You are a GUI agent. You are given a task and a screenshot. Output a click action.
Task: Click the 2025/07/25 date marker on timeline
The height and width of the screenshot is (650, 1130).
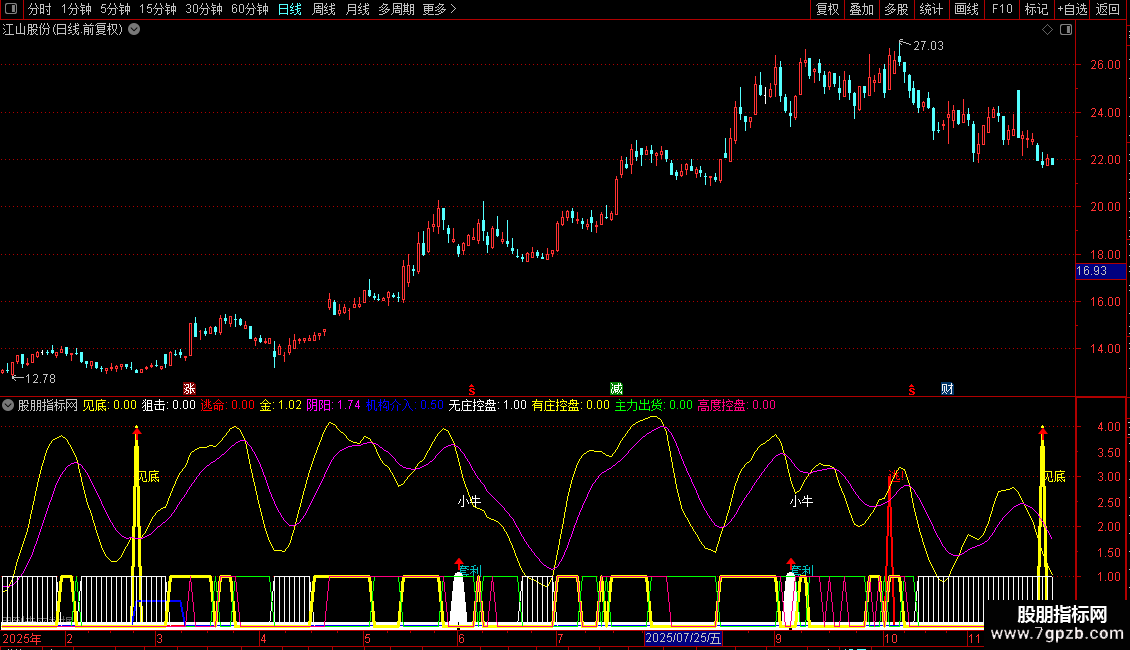[683, 638]
